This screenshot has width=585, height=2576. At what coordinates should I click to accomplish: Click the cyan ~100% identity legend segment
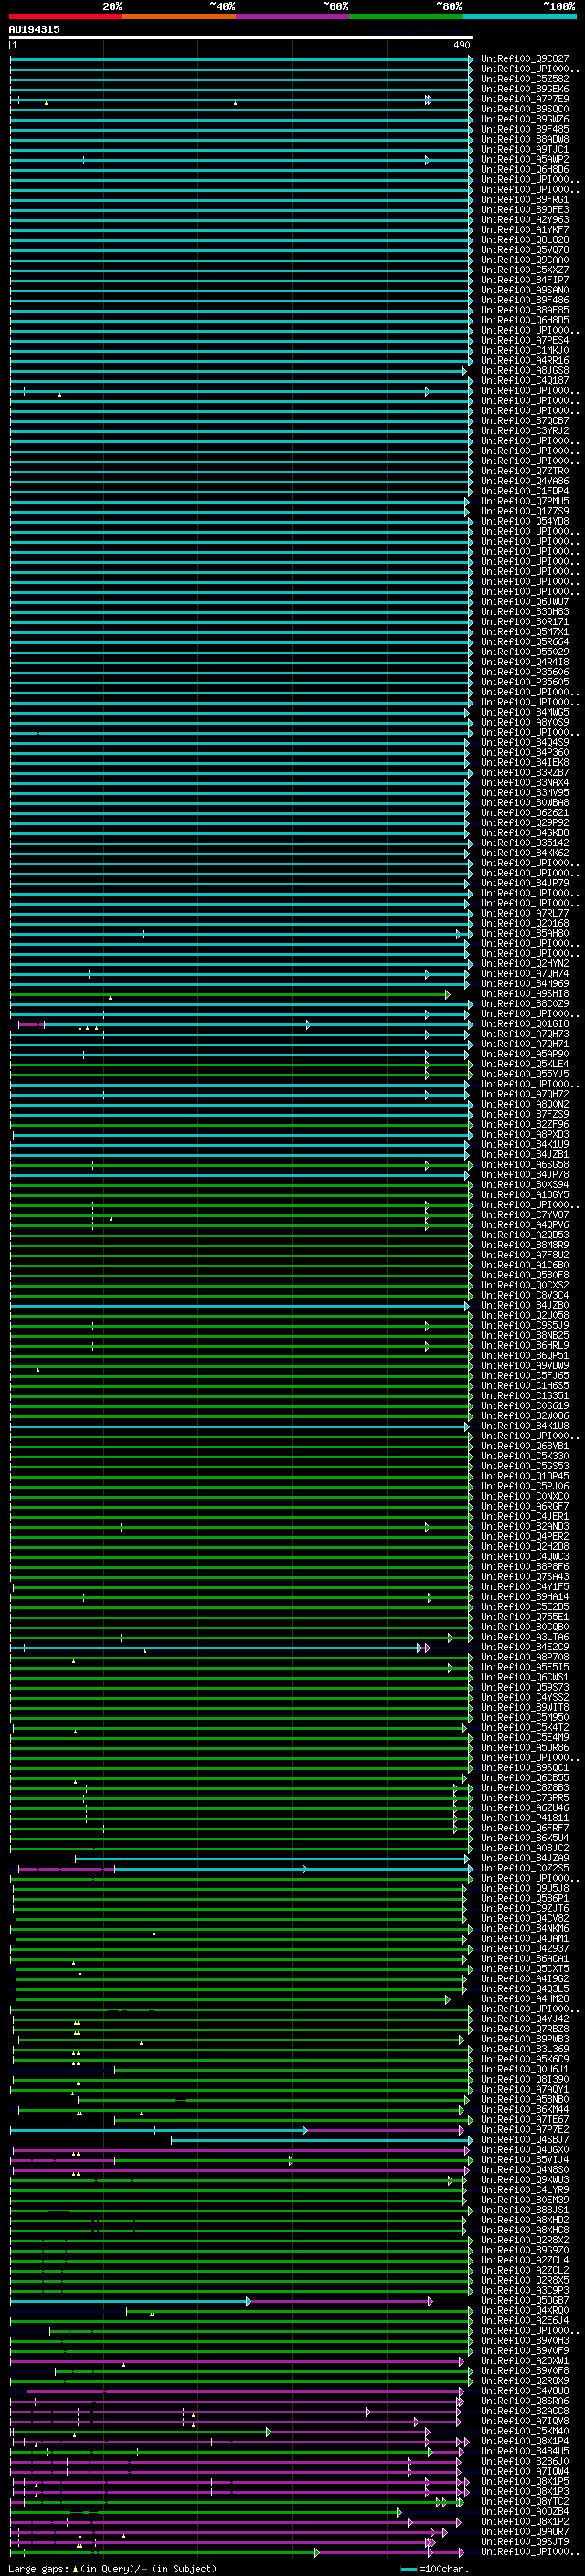click(x=520, y=16)
